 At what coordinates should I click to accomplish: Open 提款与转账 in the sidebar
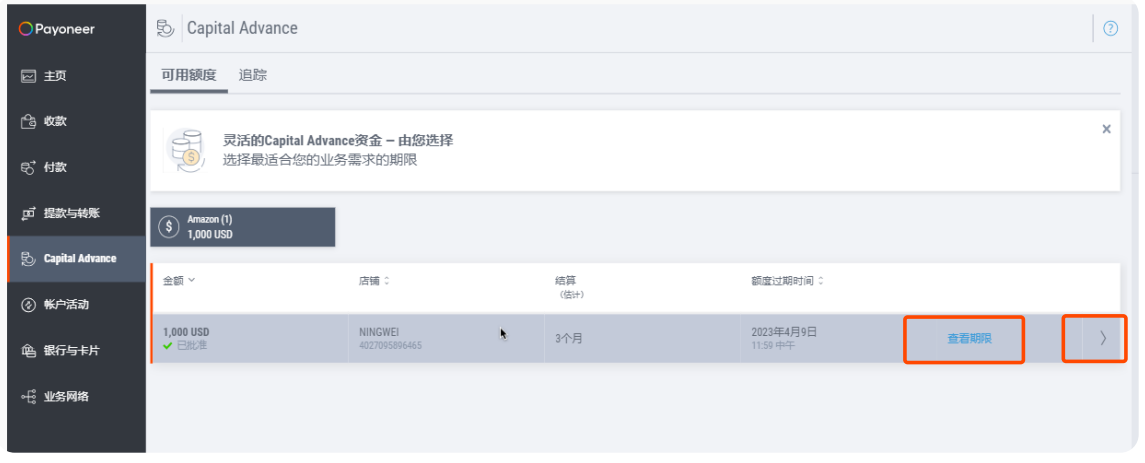tap(77, 214)
